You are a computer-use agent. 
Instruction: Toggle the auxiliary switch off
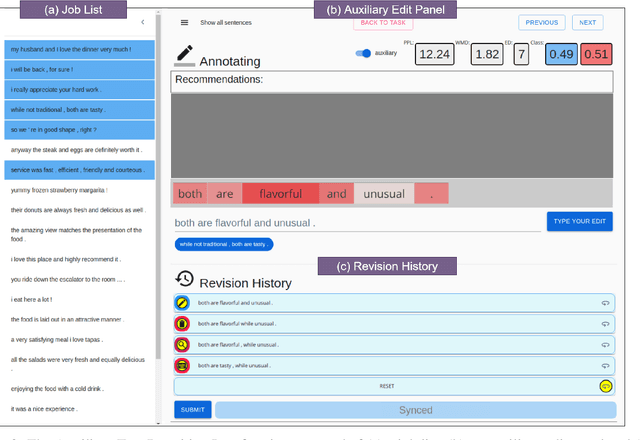(364, 53)
